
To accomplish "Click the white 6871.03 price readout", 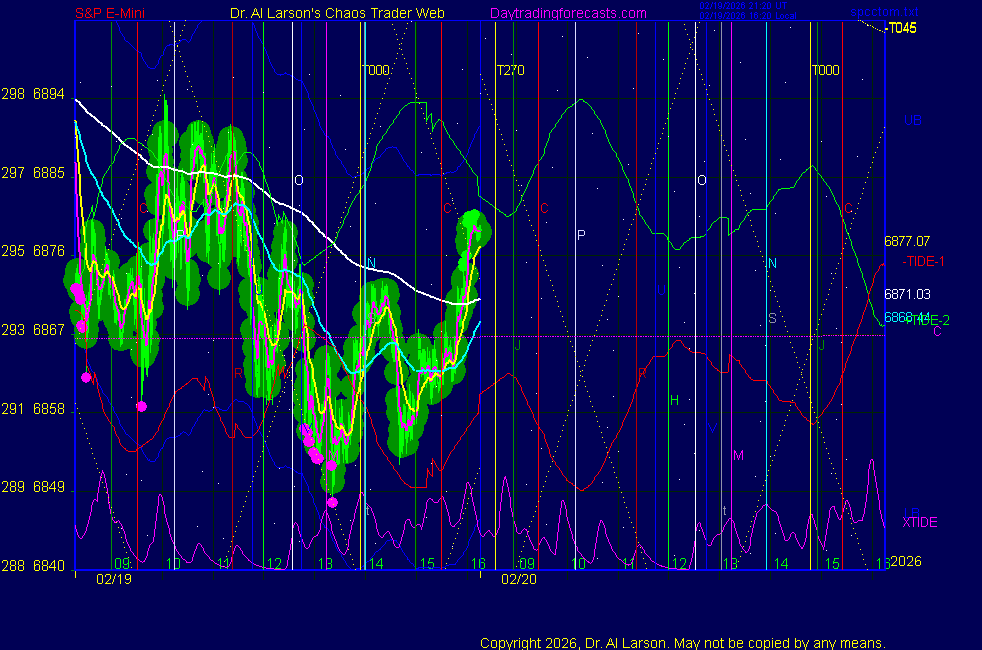I will click(x=907, y=294).
